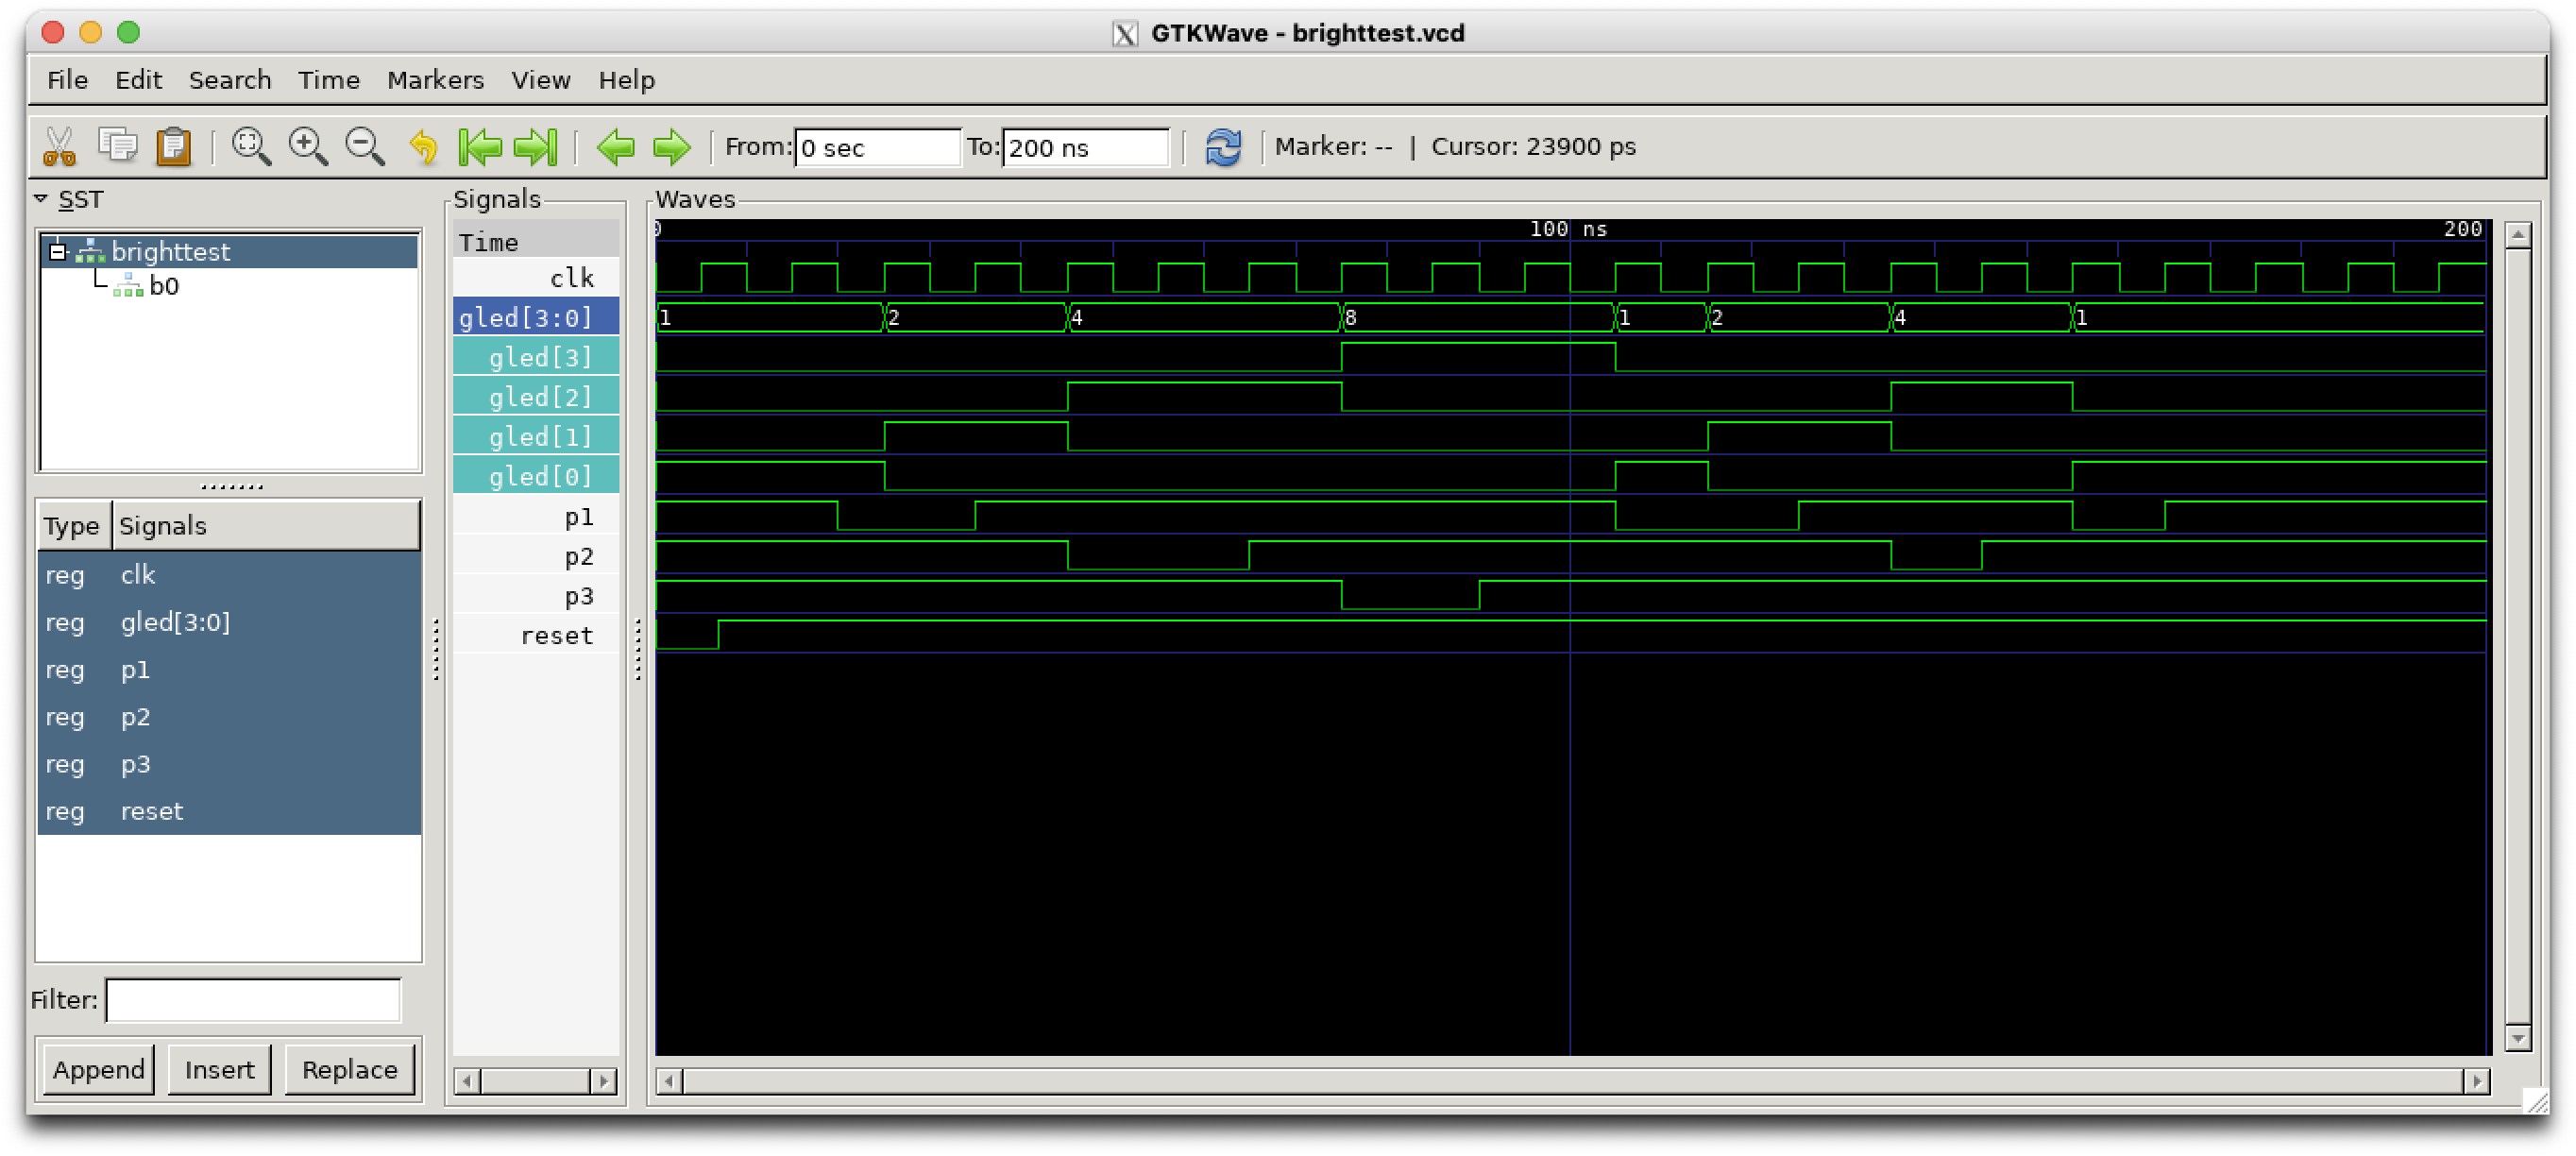The image size is (2576, 1156).
Task: Click the waves horizontal scrollbar track
Action: 1572,1081
